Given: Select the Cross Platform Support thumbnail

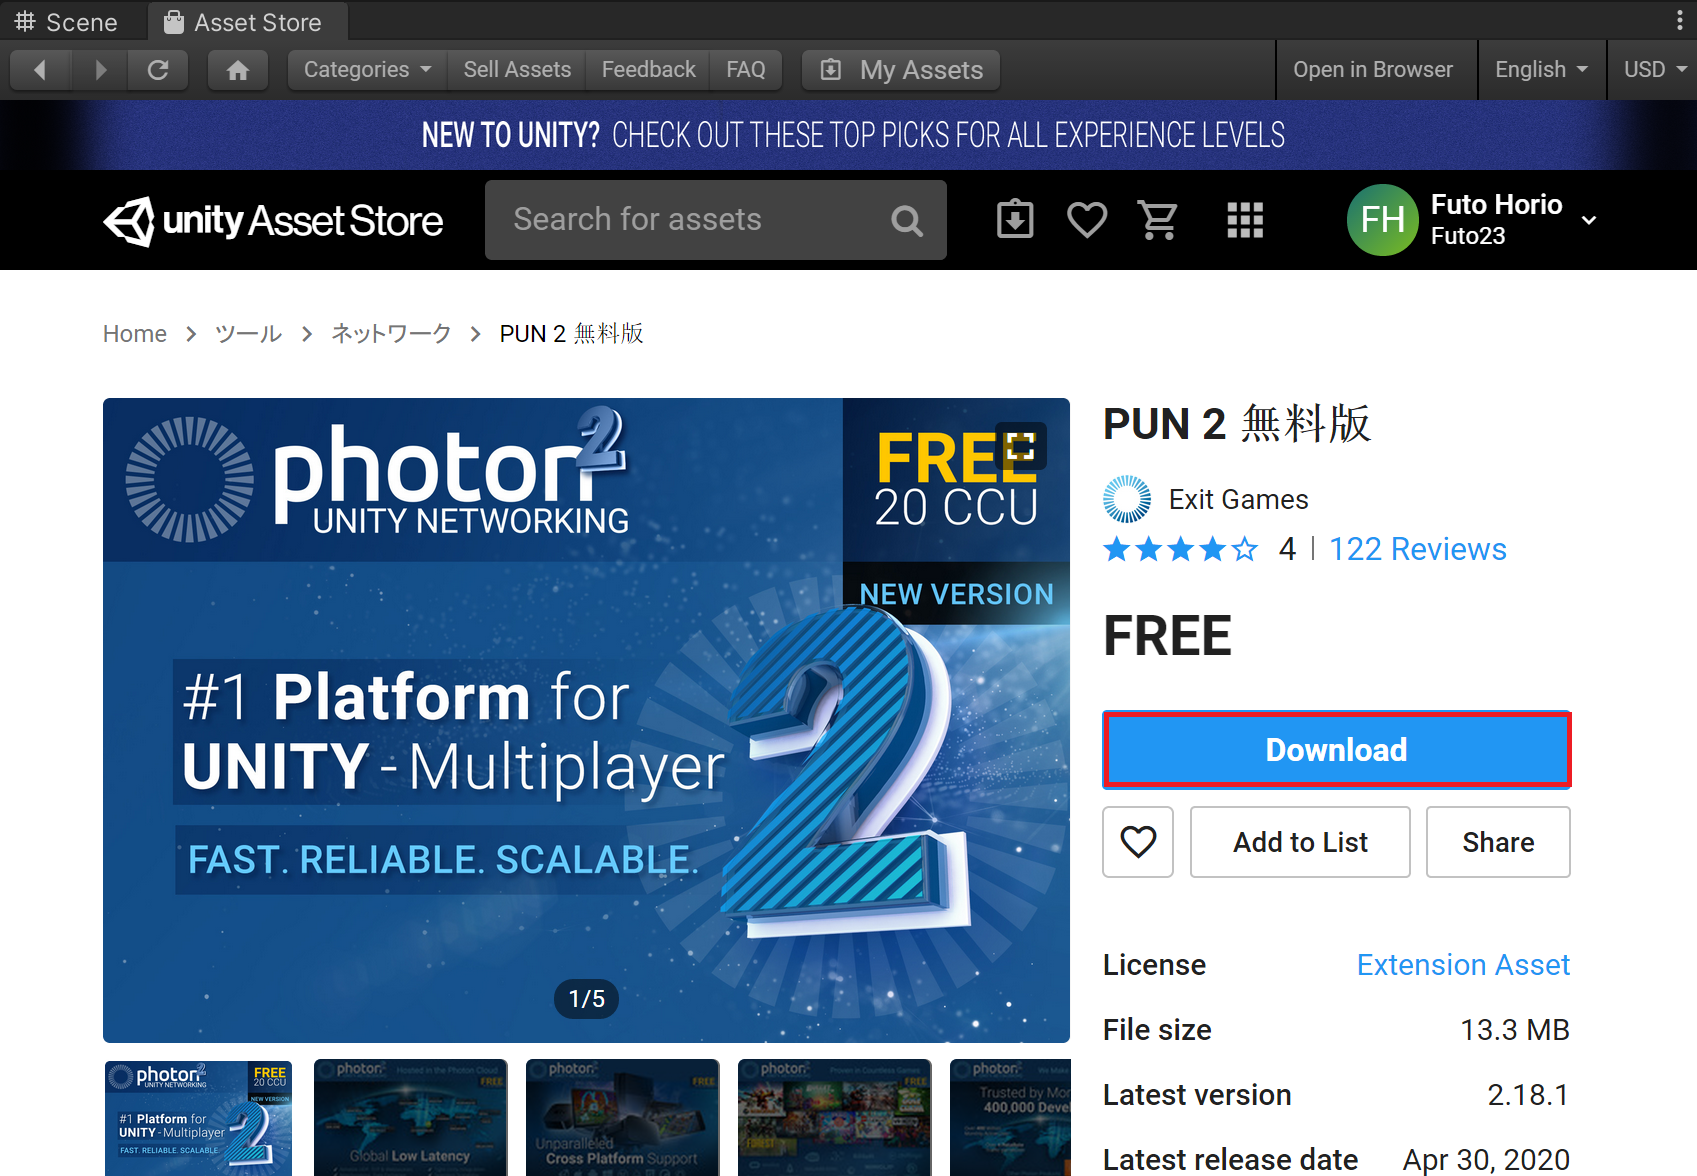Looking at the screenshot, I should point(622,1118).
